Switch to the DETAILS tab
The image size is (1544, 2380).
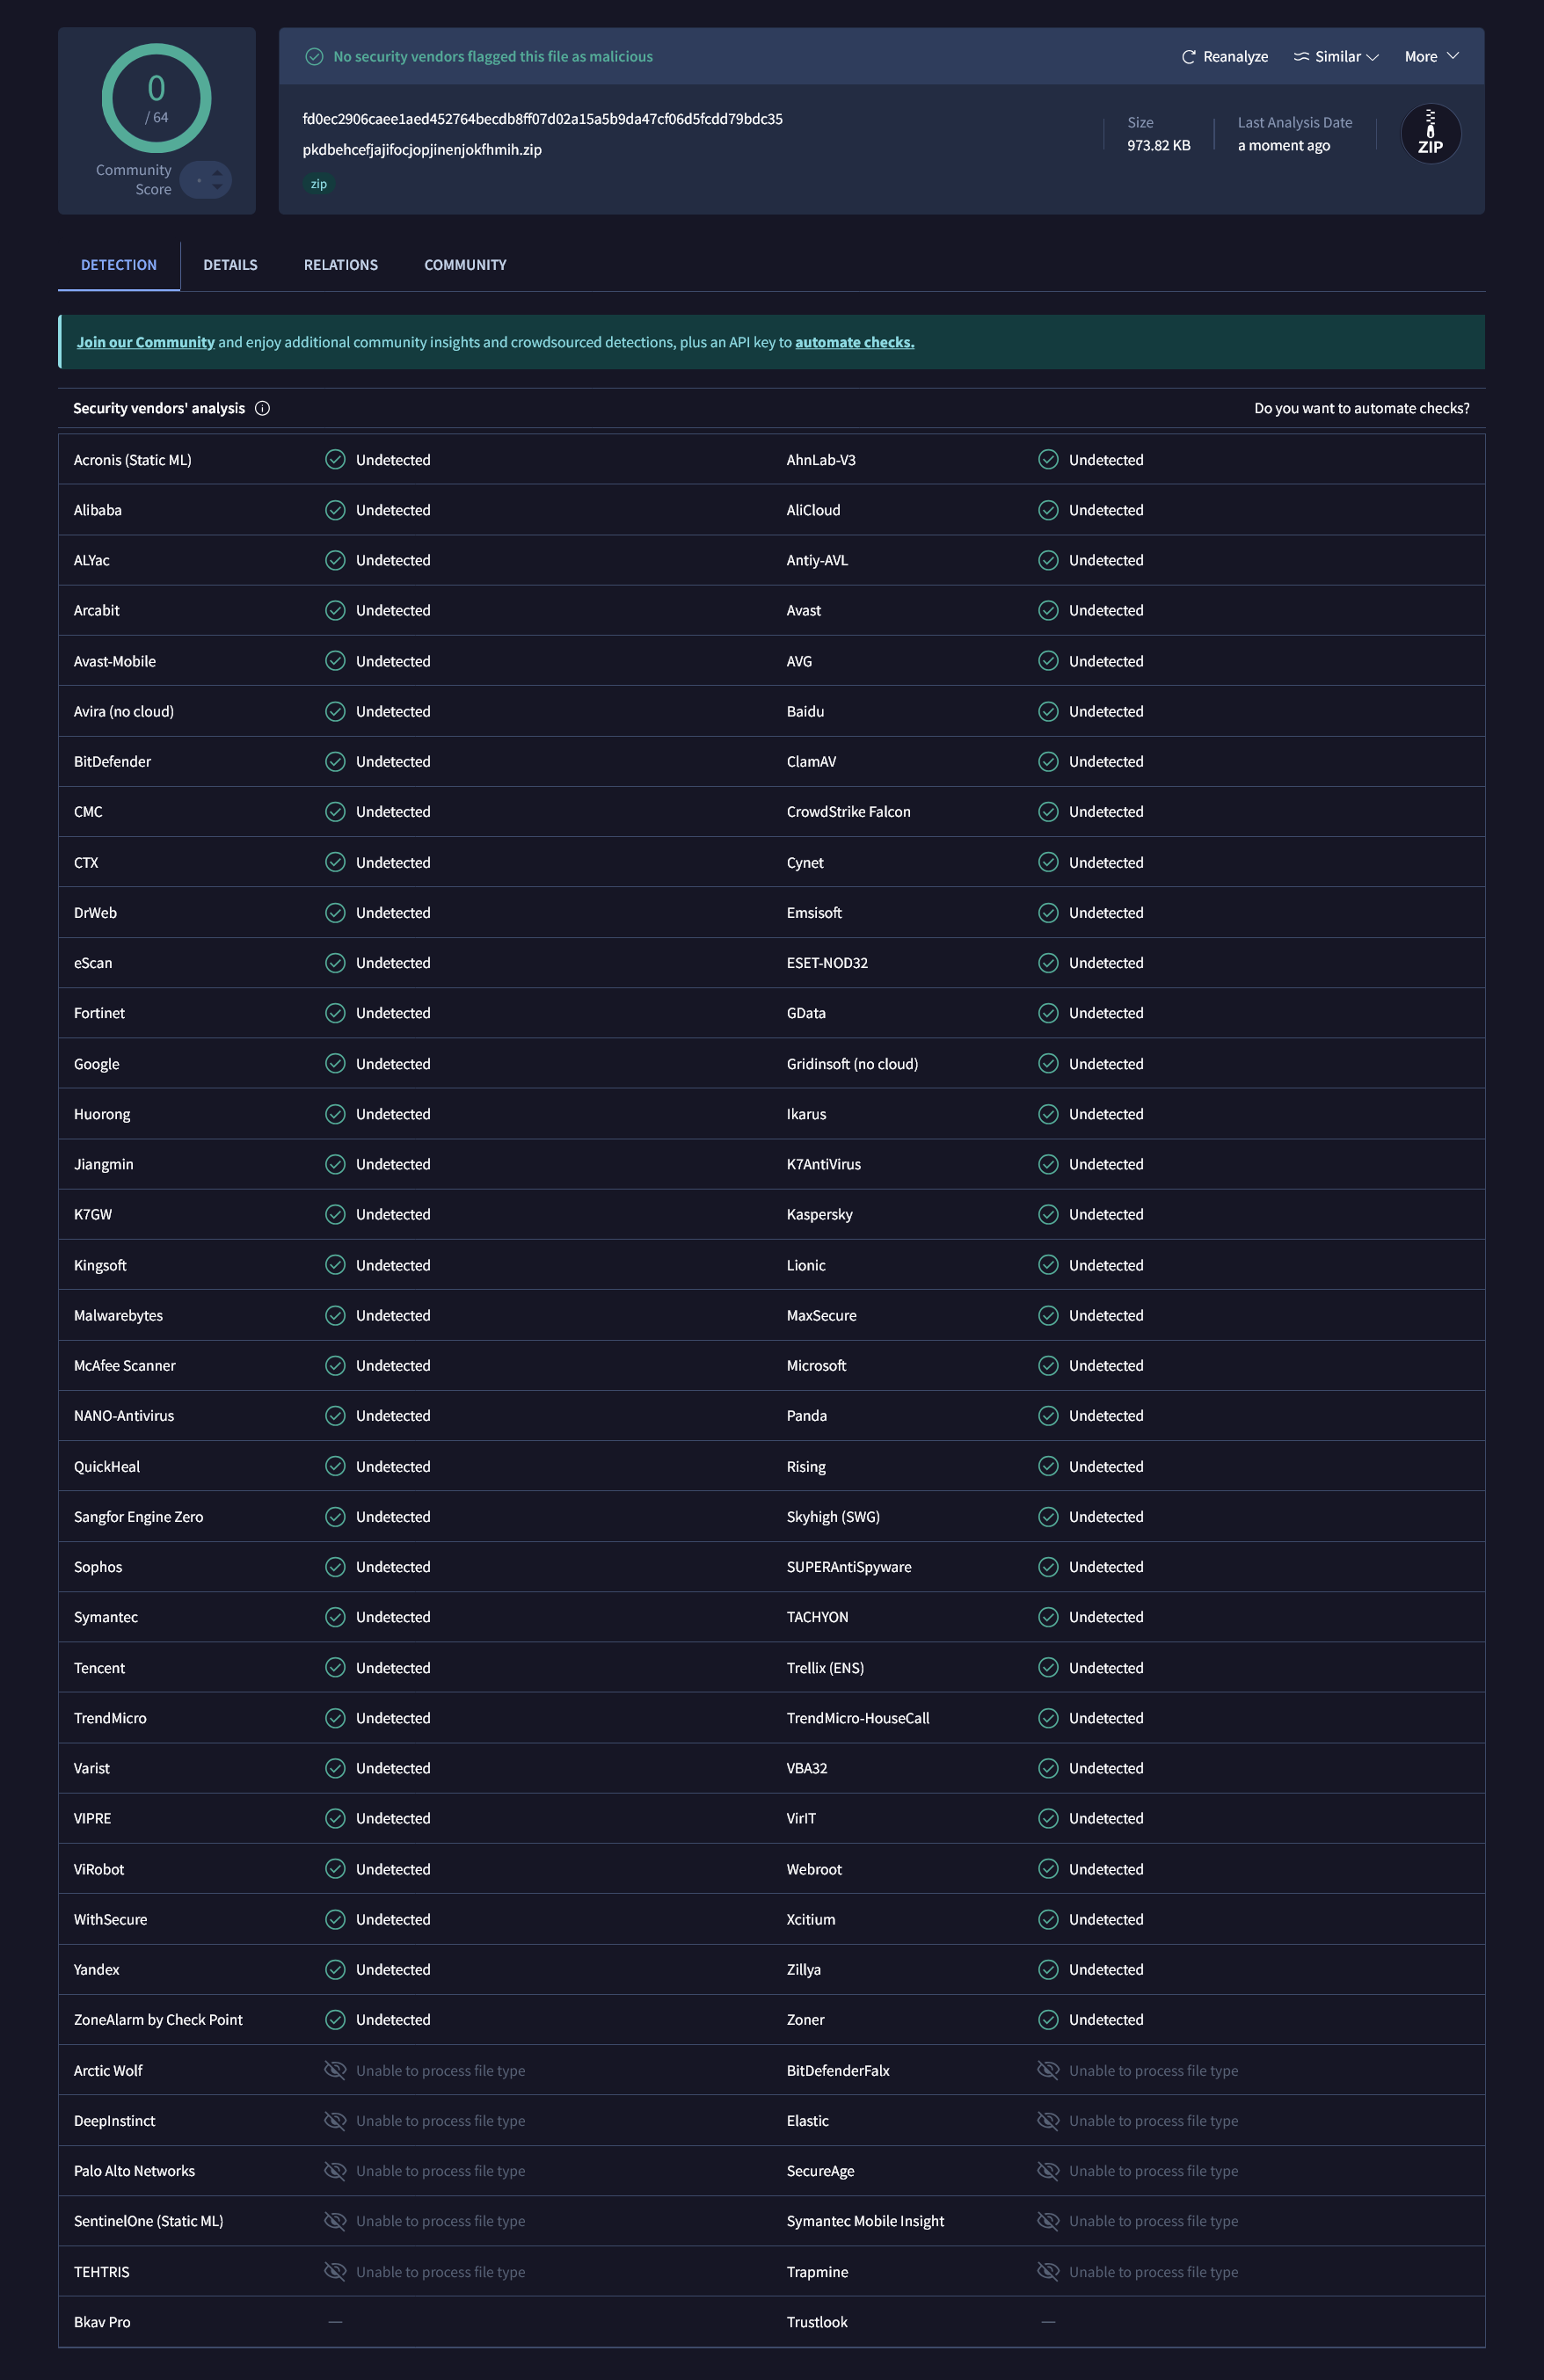tap(230, 265)
